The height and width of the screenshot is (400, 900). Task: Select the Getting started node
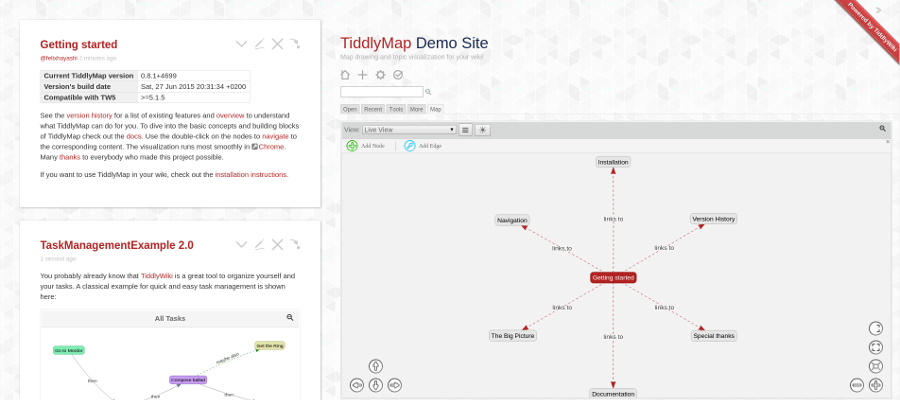[613, 278]
